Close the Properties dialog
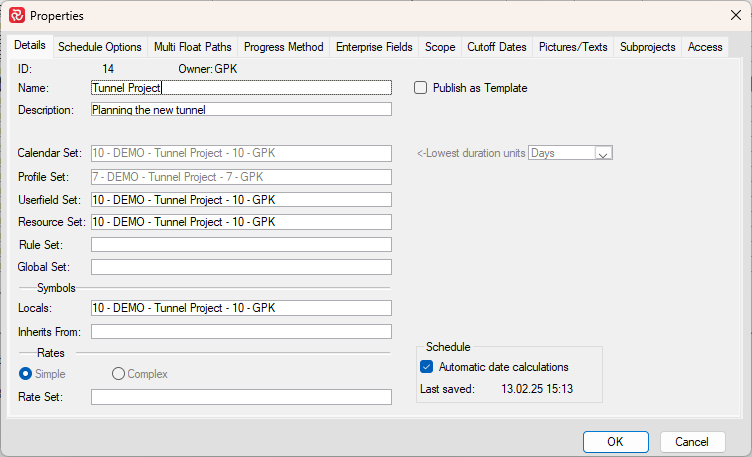This screenshot has width=752, height=457. coord(736,15)
